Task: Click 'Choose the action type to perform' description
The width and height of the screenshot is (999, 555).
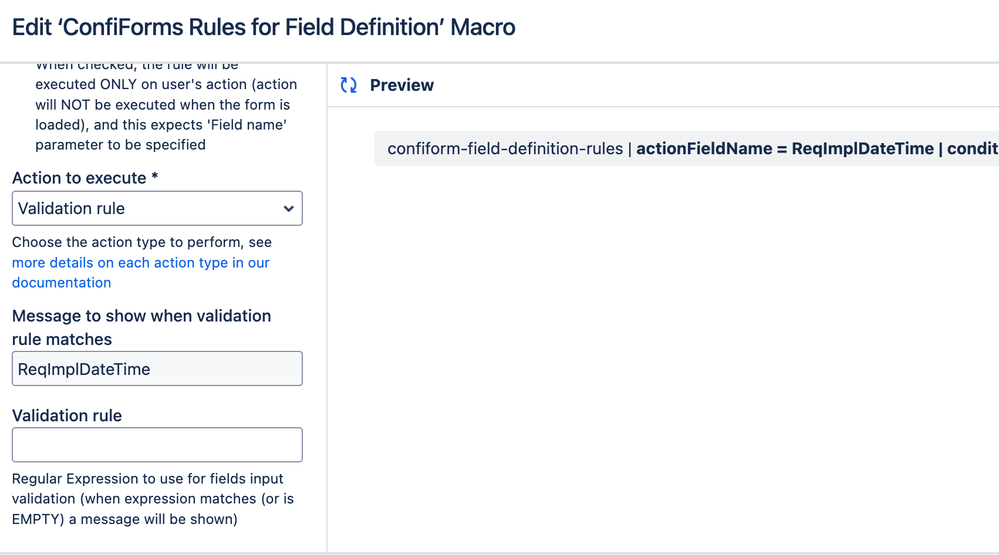Action: [141, 243]
